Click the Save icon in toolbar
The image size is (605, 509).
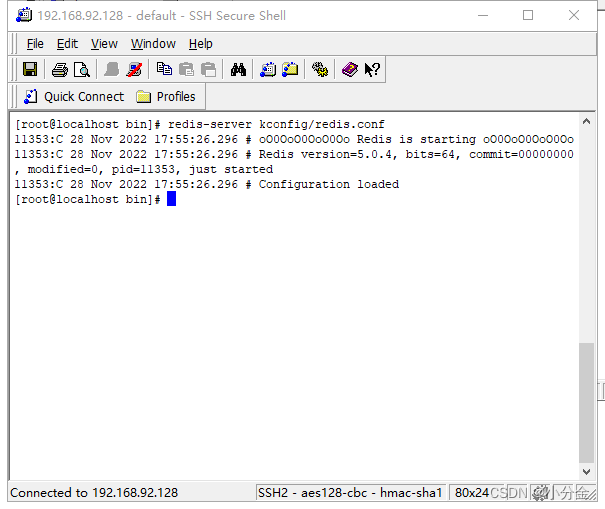click(x=30, y=70)
